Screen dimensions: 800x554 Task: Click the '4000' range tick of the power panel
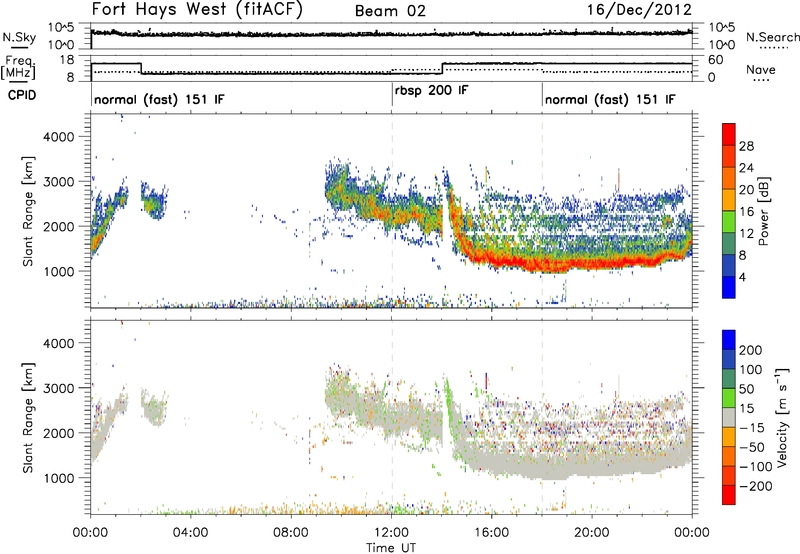click(x=58, y=137)
